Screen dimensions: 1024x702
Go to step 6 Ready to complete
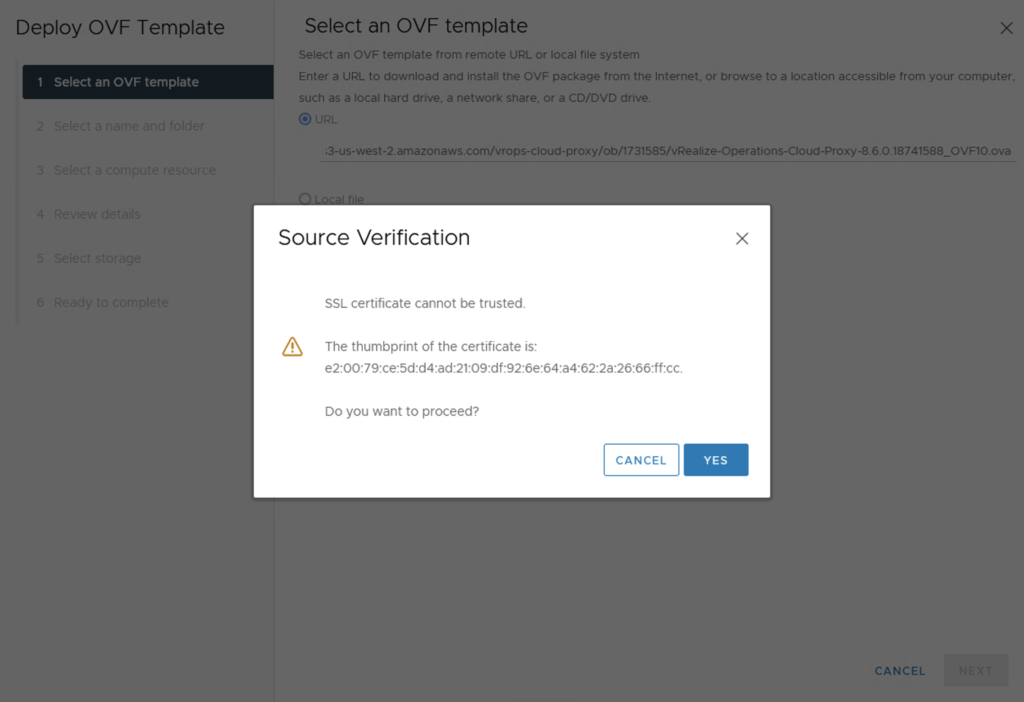point(111,302)
